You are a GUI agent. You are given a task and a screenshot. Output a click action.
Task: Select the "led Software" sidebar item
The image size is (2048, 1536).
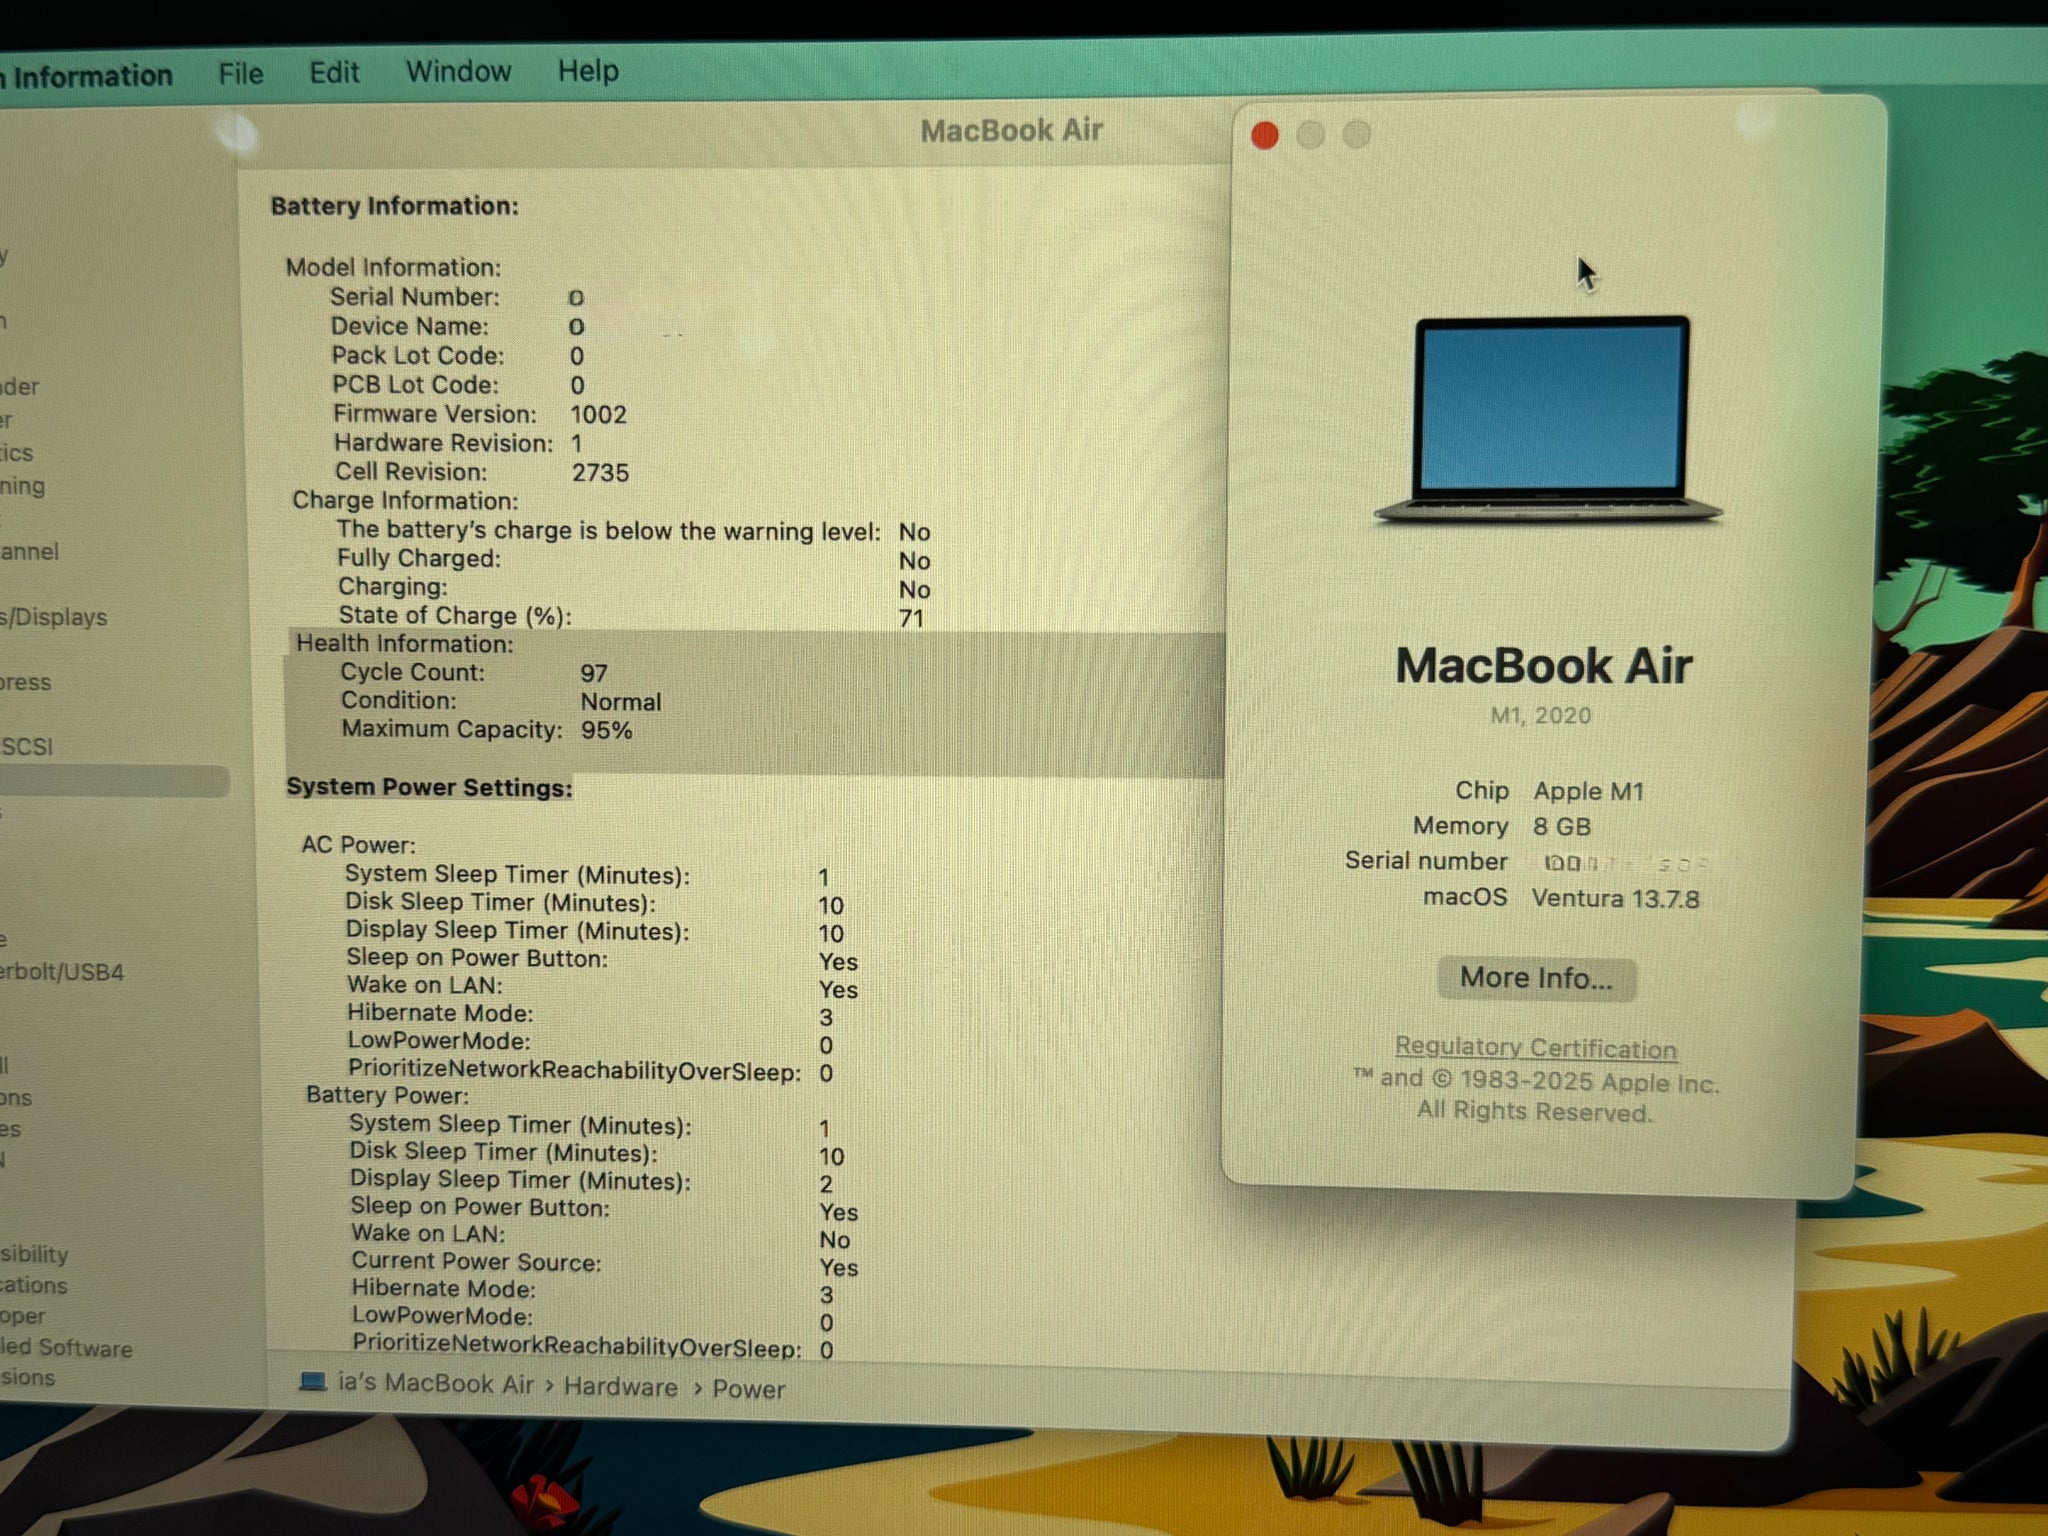66,1348
